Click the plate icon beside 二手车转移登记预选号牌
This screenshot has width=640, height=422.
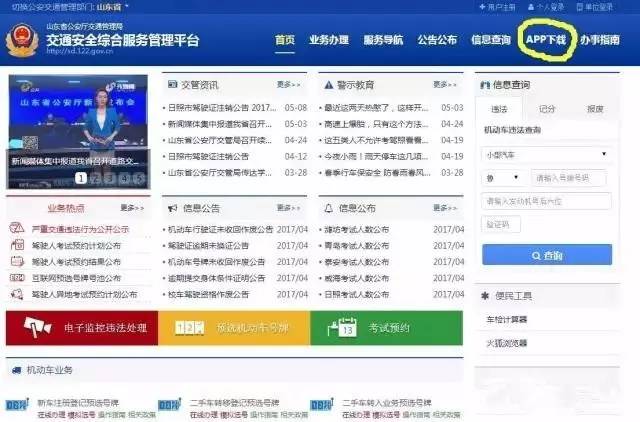(x=169, y=404)
